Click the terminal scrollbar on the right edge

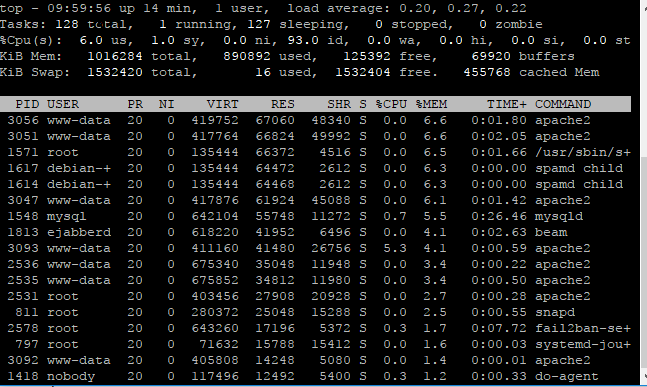coord(643,264)
